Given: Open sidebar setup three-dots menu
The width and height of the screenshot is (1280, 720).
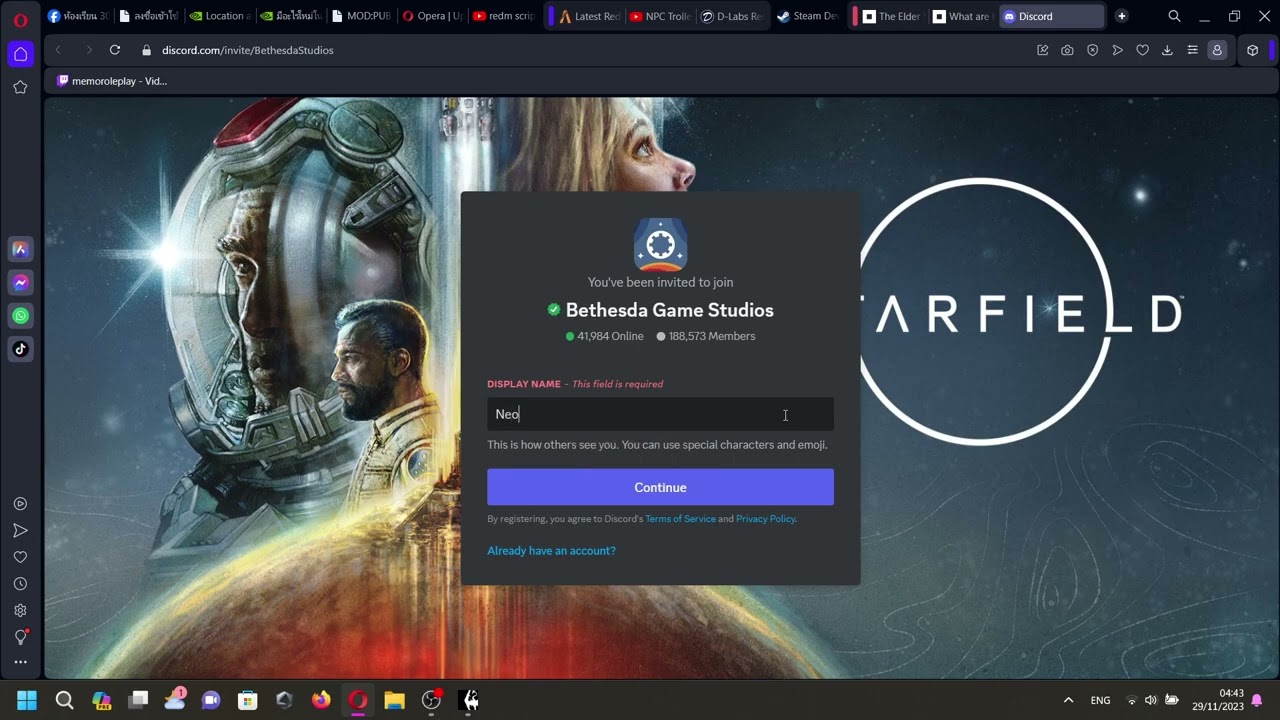Looking at the screenshot, I should pyautogui.click(x=20, y=662).
